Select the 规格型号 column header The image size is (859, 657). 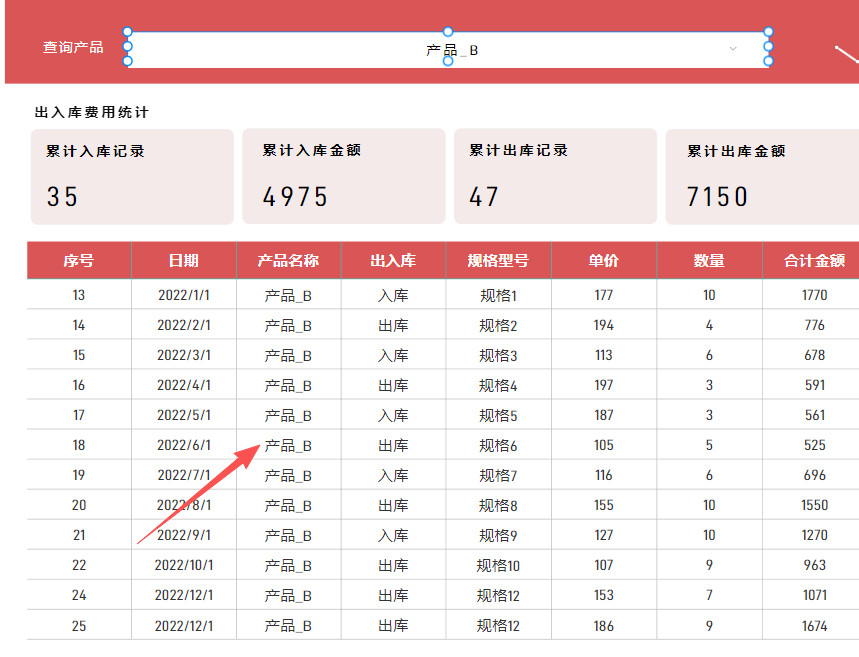pos(498,261)
